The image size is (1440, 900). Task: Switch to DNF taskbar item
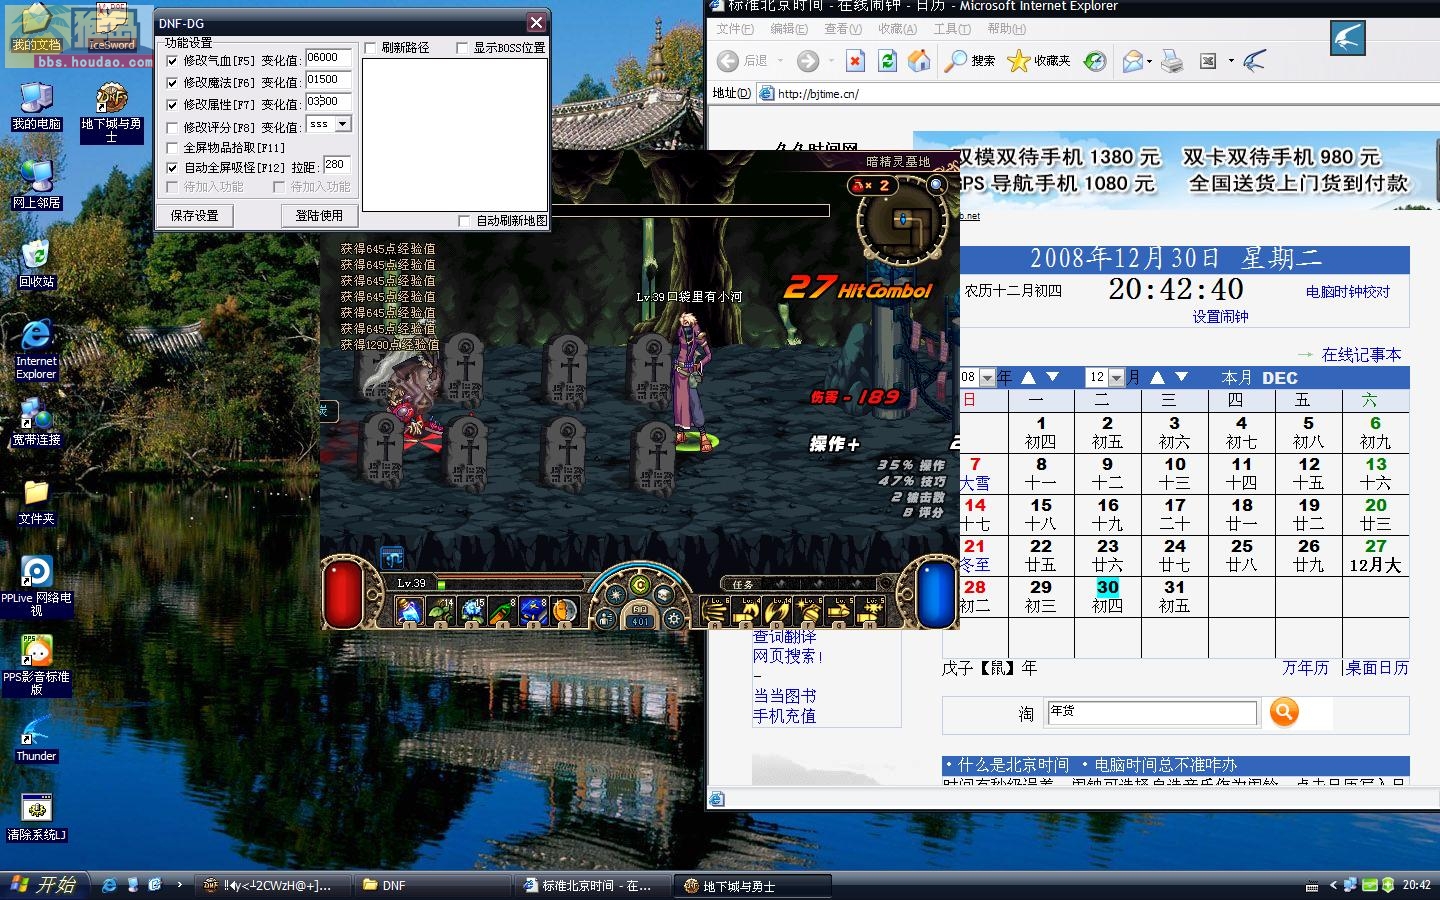tap(433, 886)
